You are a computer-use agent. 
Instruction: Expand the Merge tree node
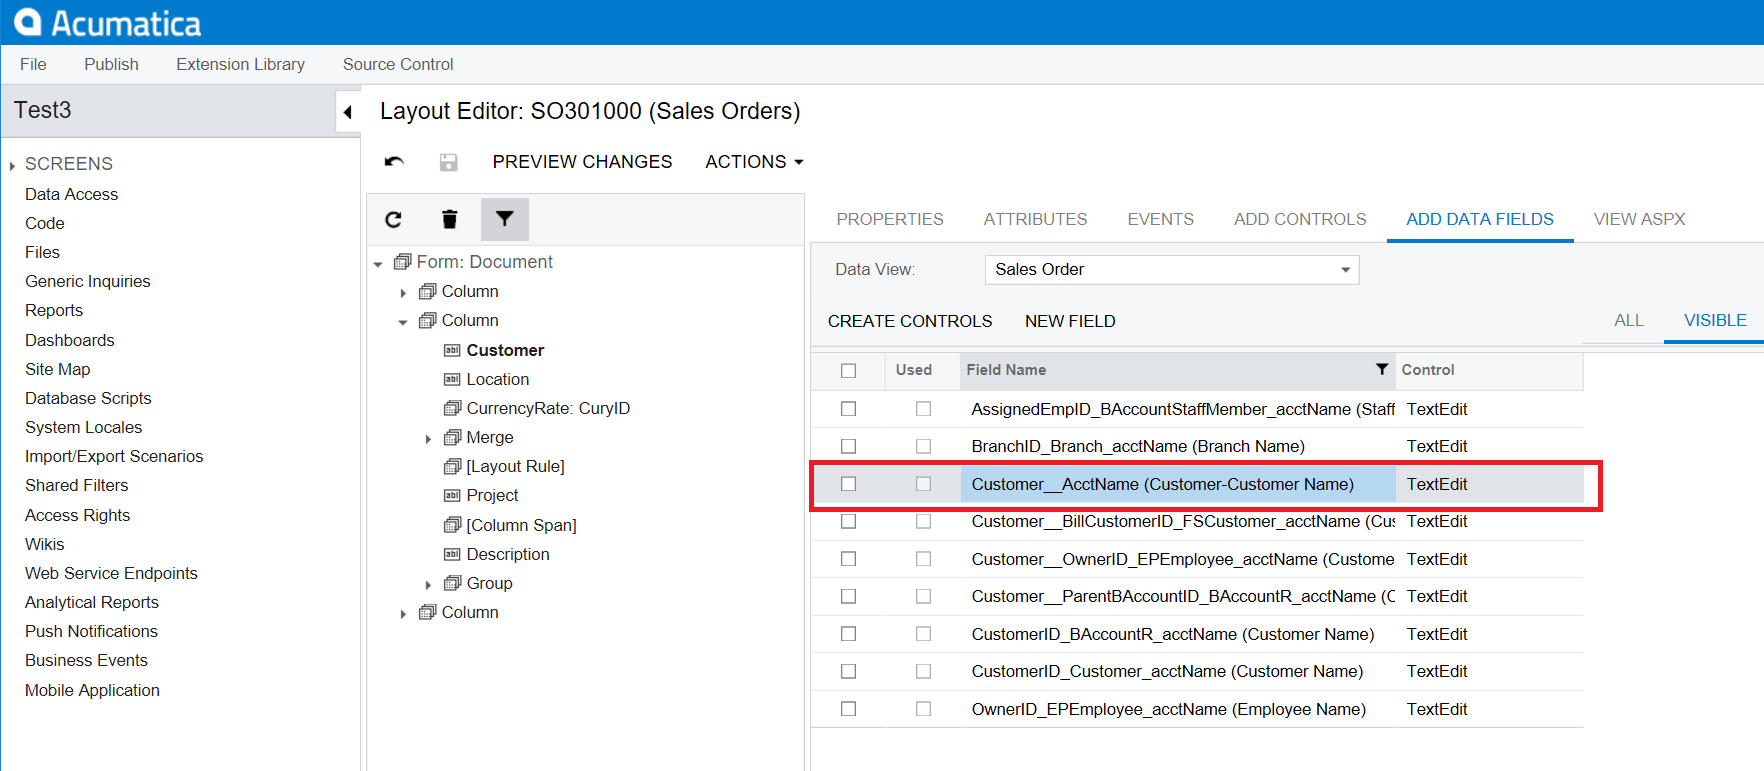428,439
